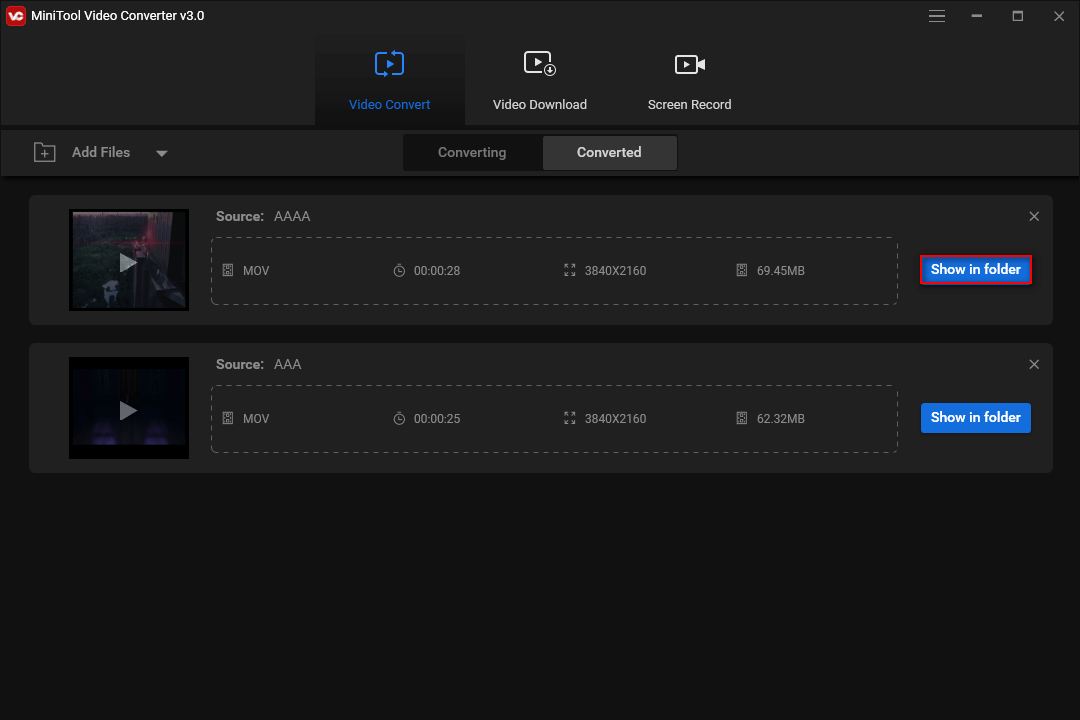The image size is (1080, 720).
Task: Click the duration text 00:00:25
Action: (x=437, y=419)
